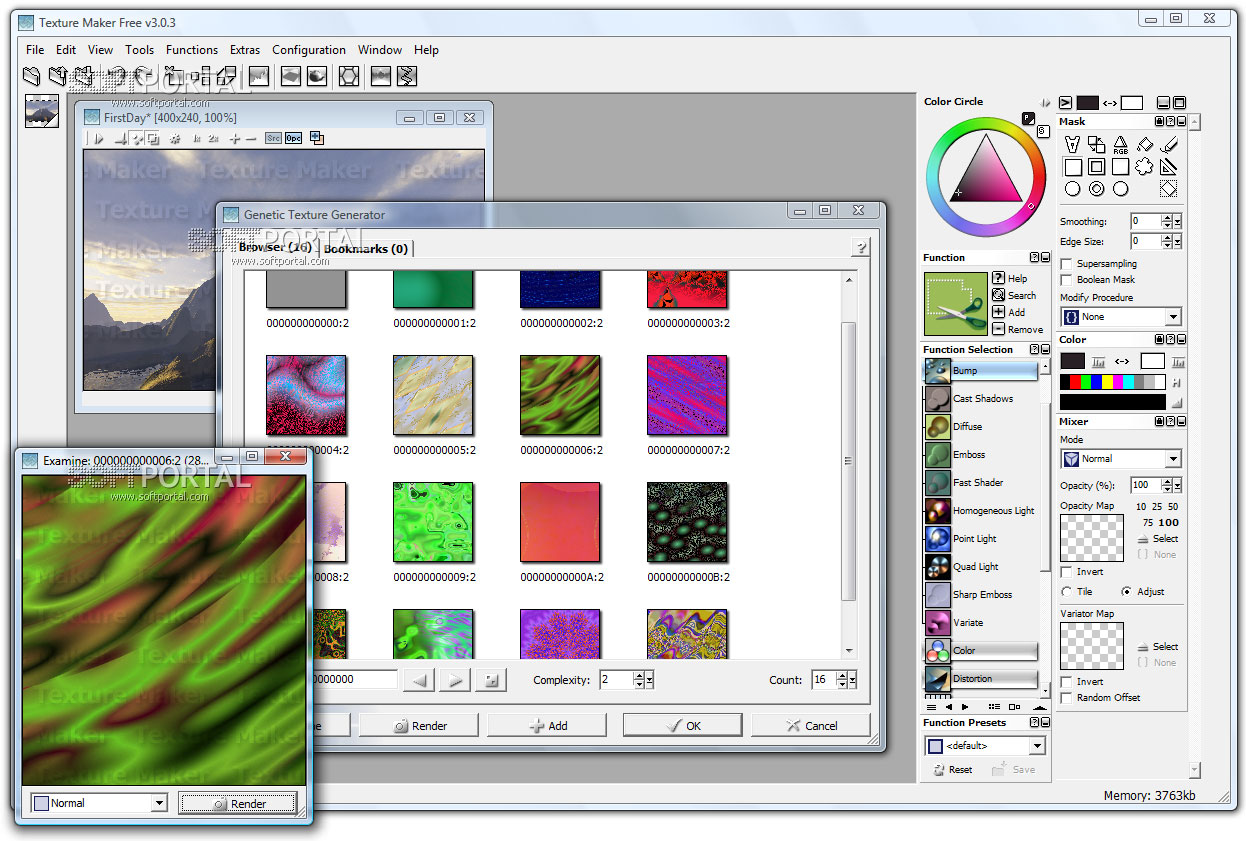Check Invert under Variator Map
Viewport: 1246px width, 841px height.
(1066, 682)
